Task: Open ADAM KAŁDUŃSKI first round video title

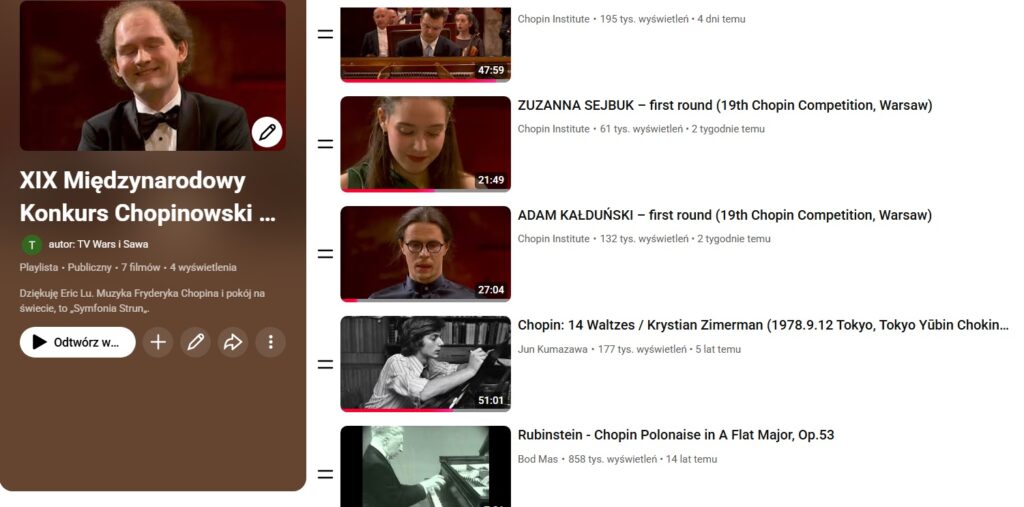Action: coord(724,215)
